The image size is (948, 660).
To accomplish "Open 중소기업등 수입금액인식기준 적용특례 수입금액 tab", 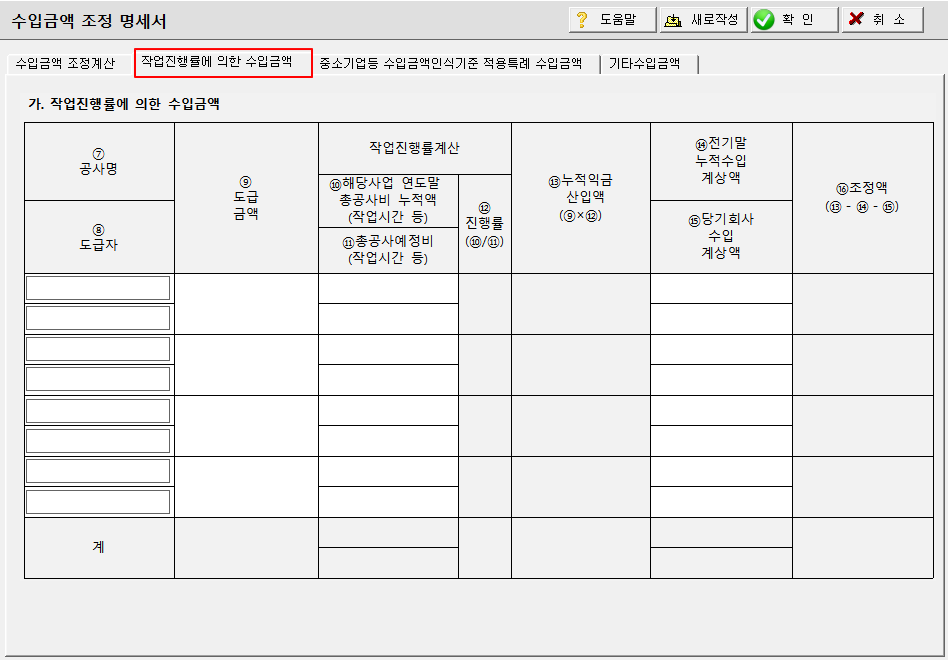I will click(451, 63).
